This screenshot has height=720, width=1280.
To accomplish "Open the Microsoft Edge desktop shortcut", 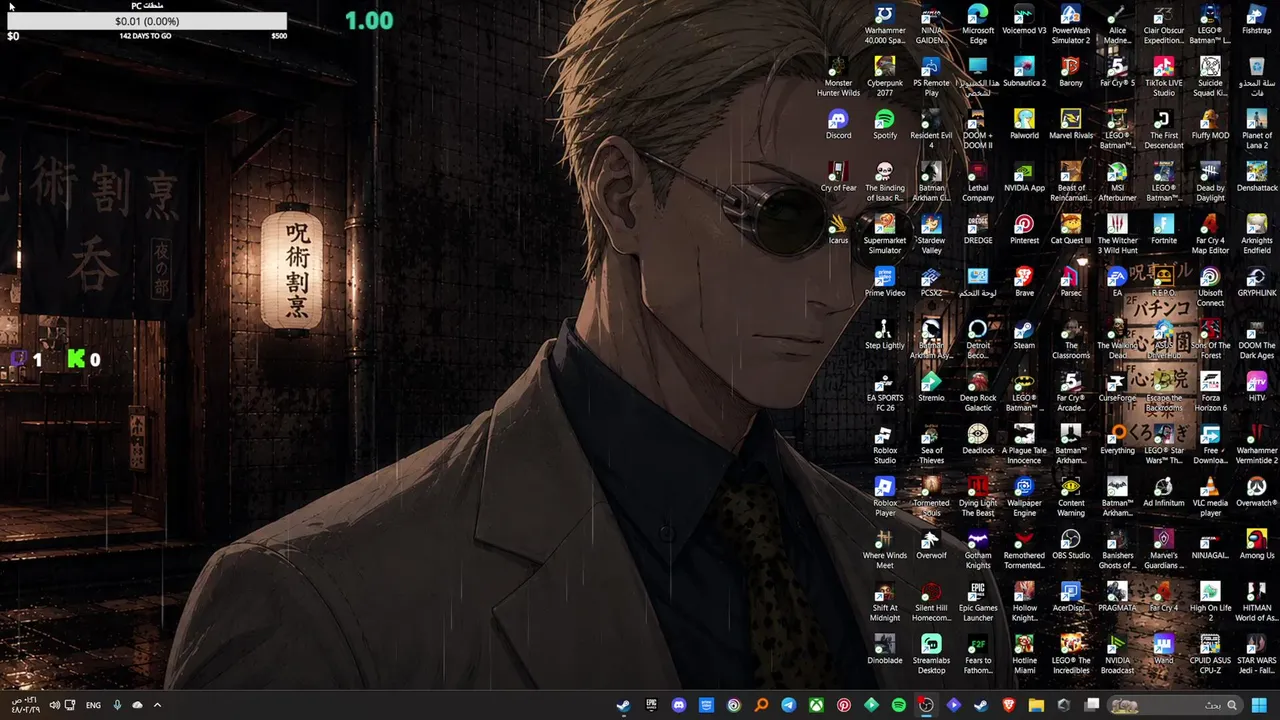I will (x=978, y=24).
